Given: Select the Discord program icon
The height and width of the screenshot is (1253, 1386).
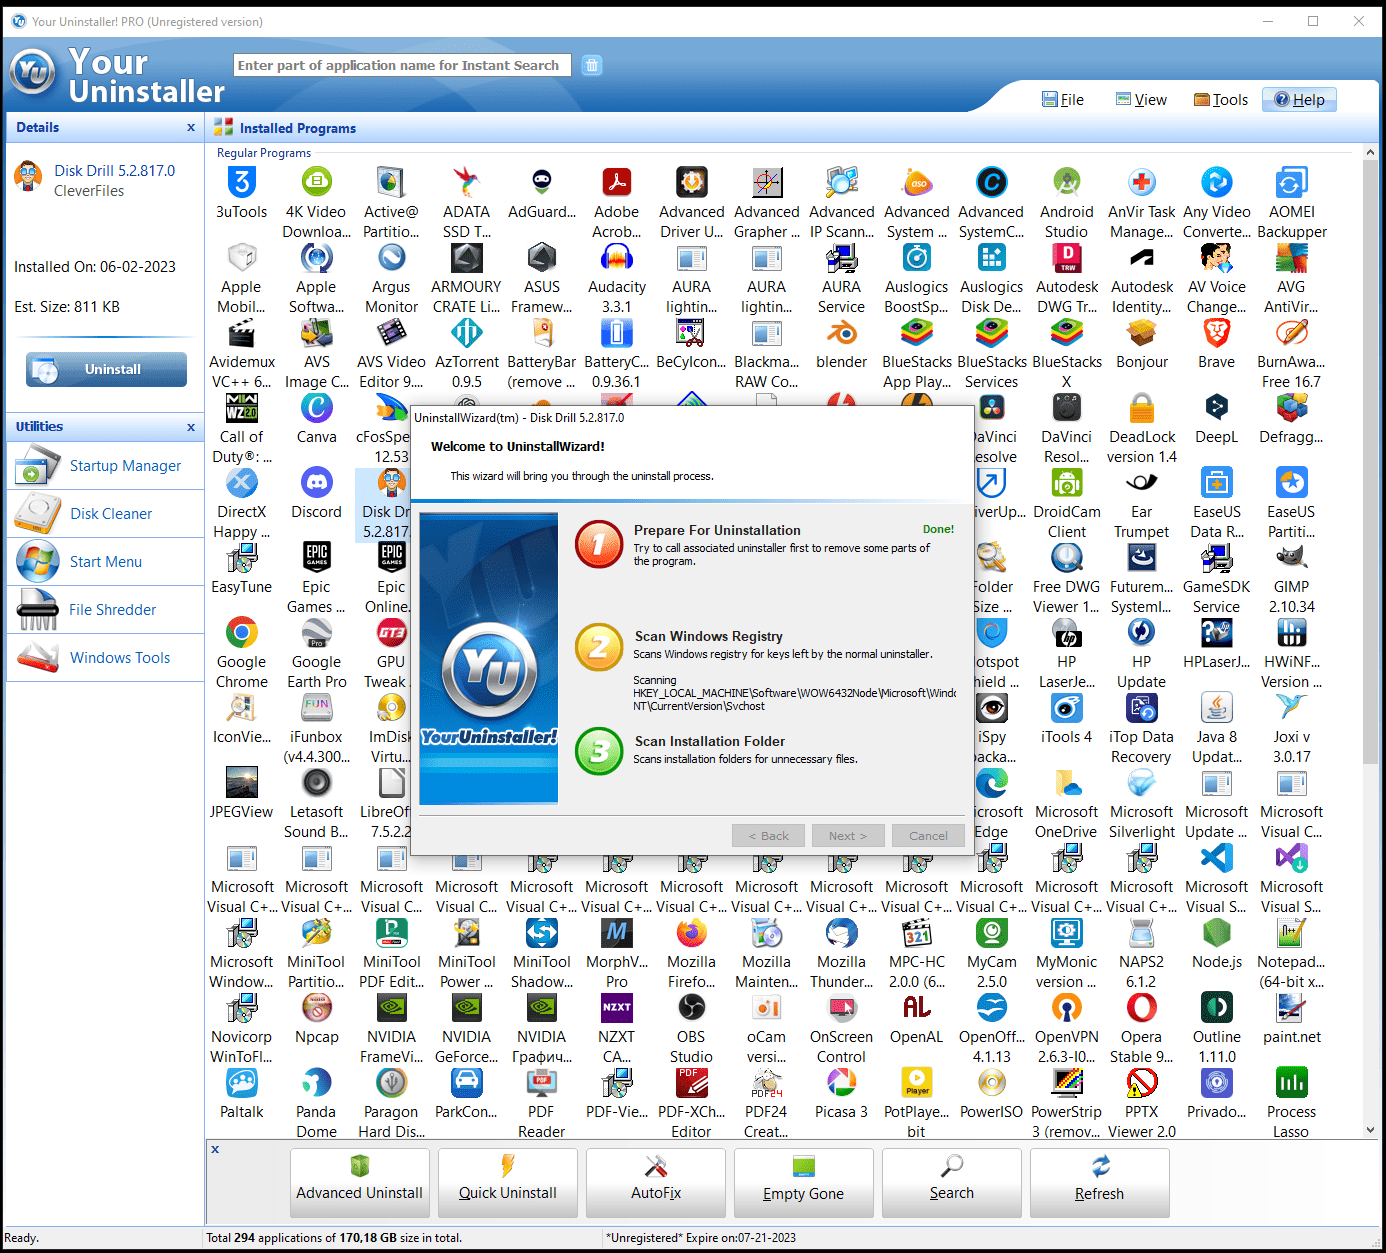Looking at the screenshot, I should (316, 483).
